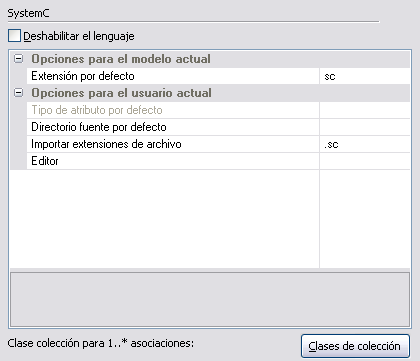Edit the sc value for Extensión por defecto
Viewport: 420px width, 361px height.
click(x=365, y=76)
